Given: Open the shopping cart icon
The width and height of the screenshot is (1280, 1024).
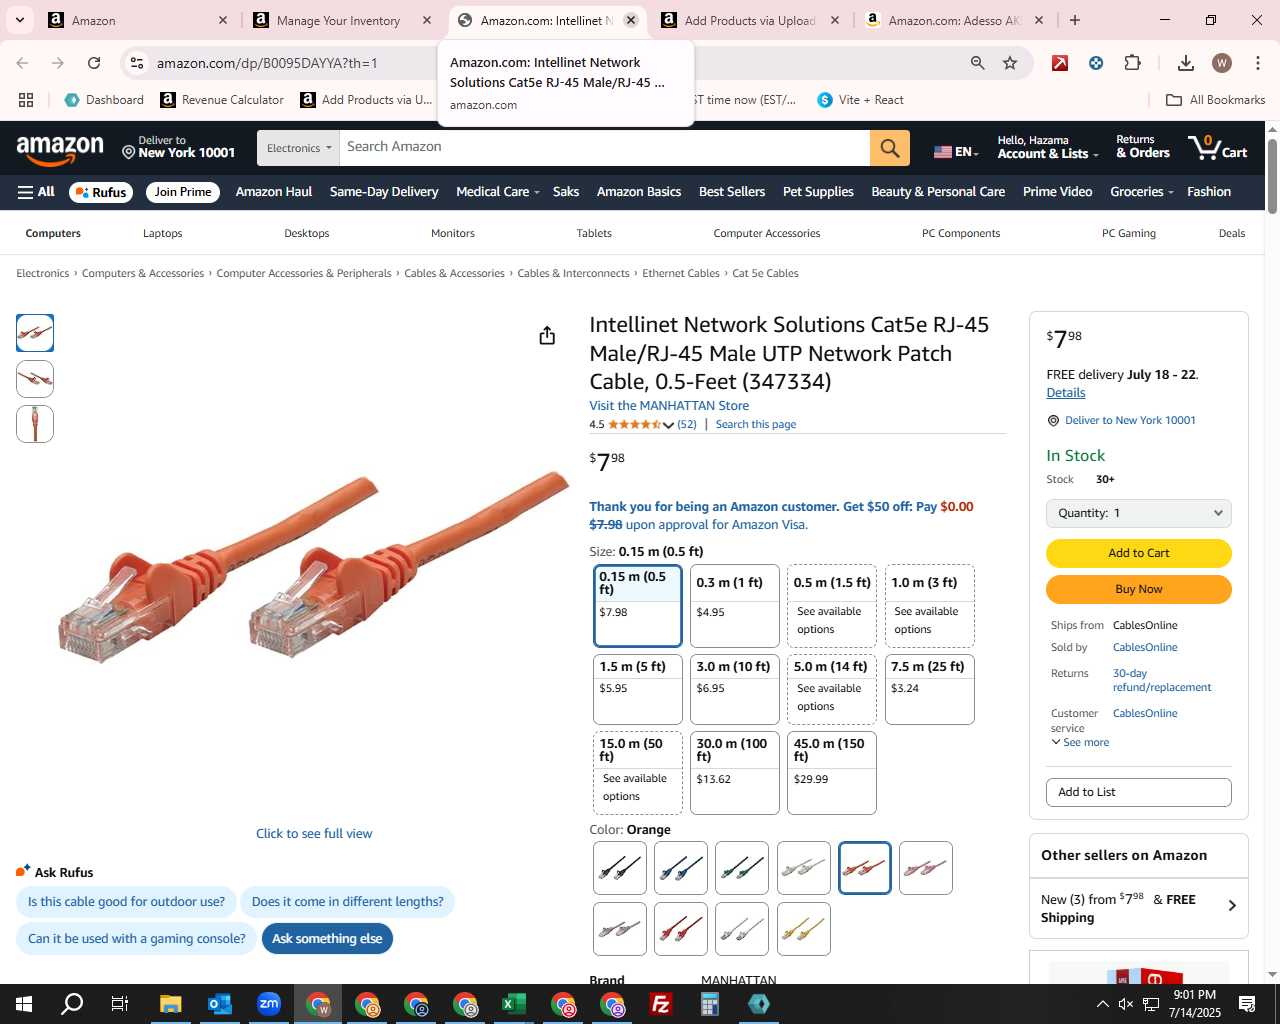Looking at the screenshot, I should point(1217,148).
